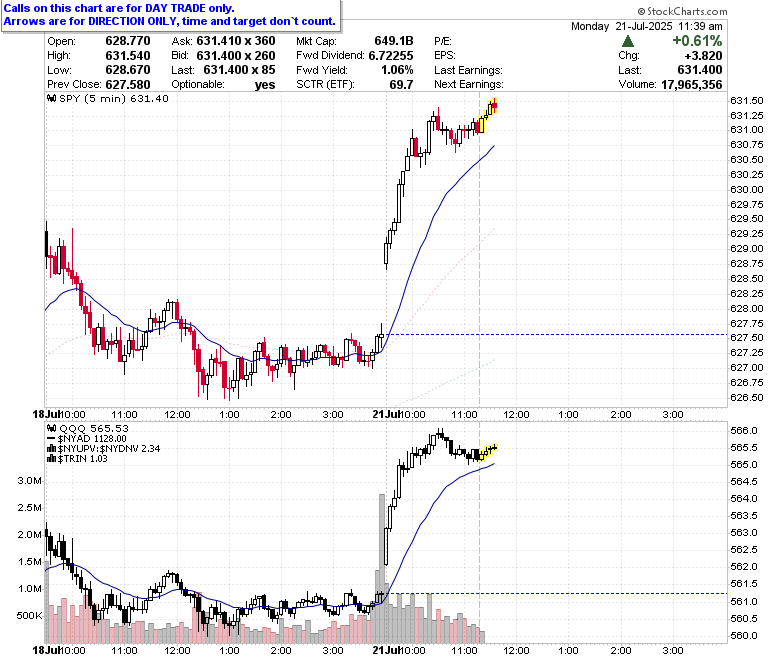Click the copyright symbol before StockCharts.com

(641, 11)
